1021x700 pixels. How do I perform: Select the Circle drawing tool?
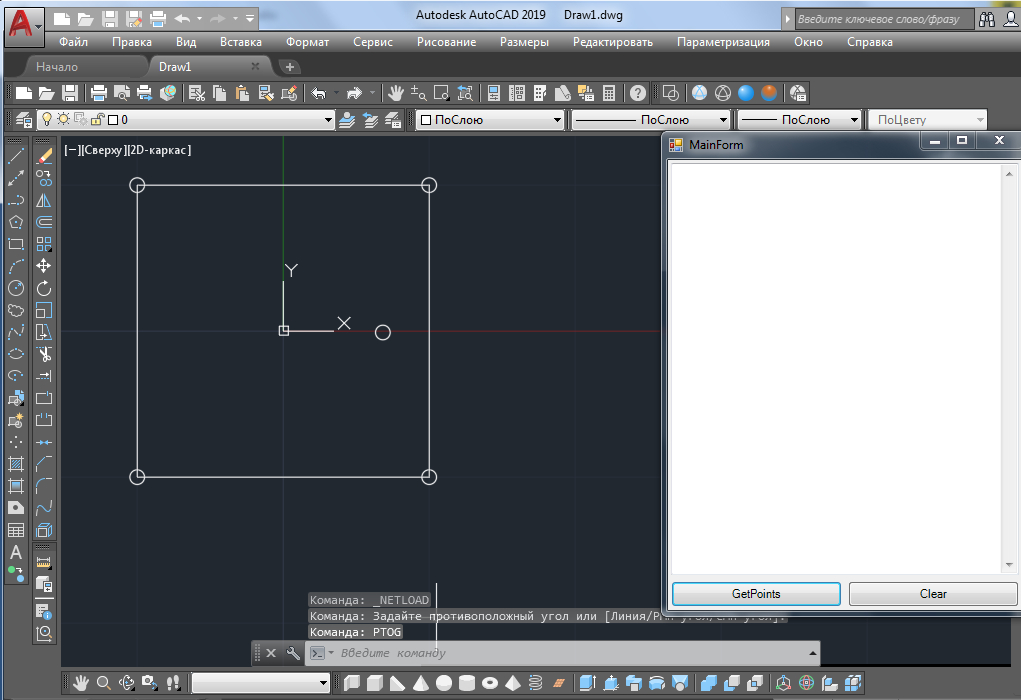(x=16, y=288)
